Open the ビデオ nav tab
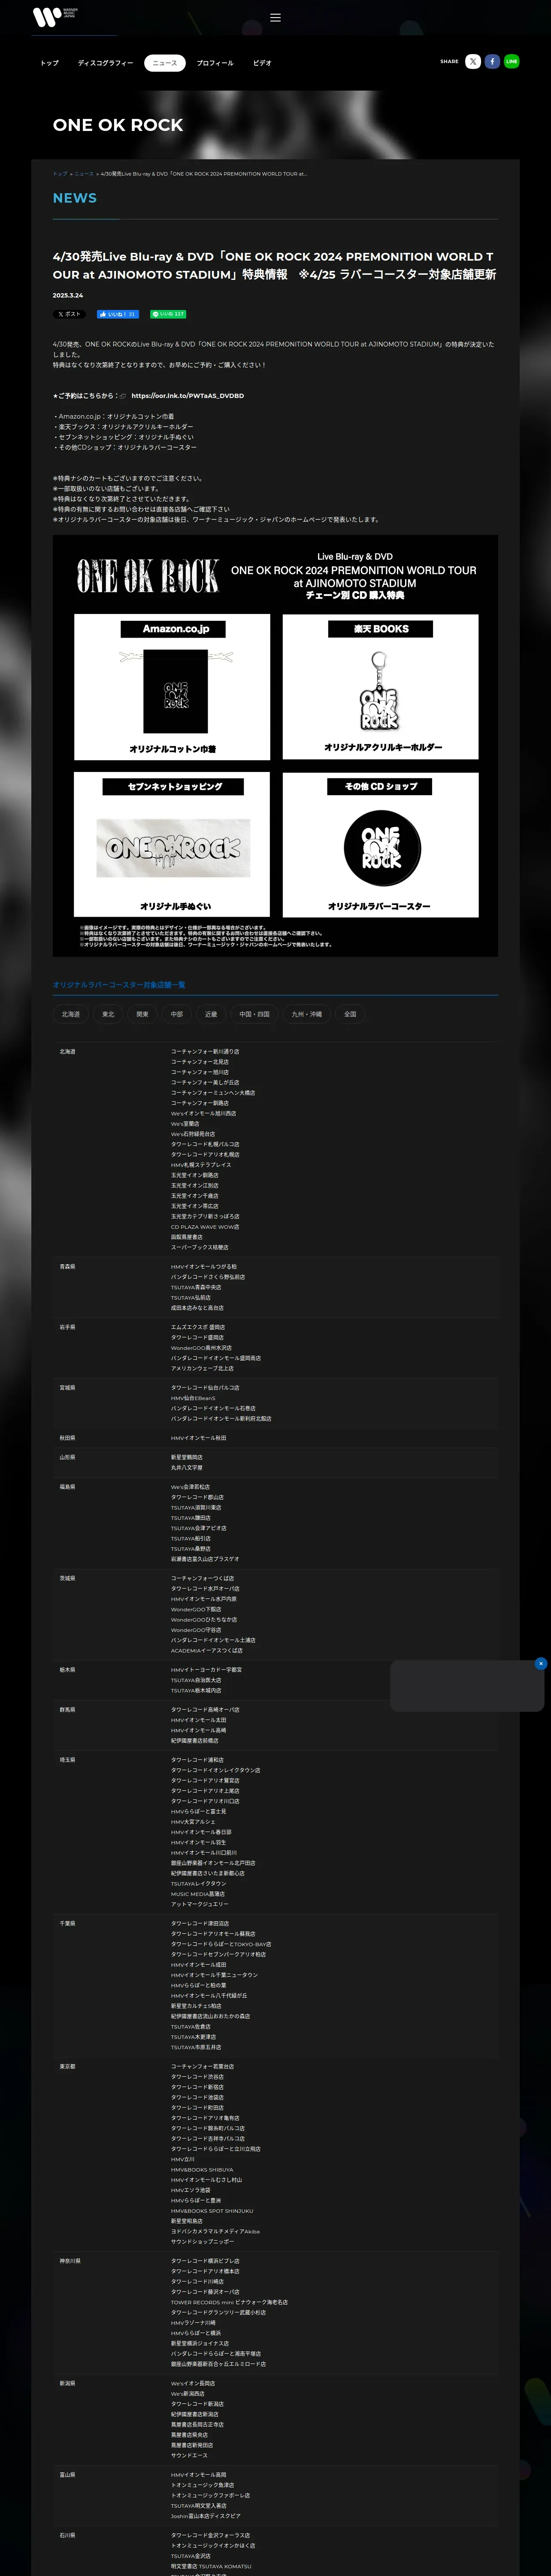 262,63
